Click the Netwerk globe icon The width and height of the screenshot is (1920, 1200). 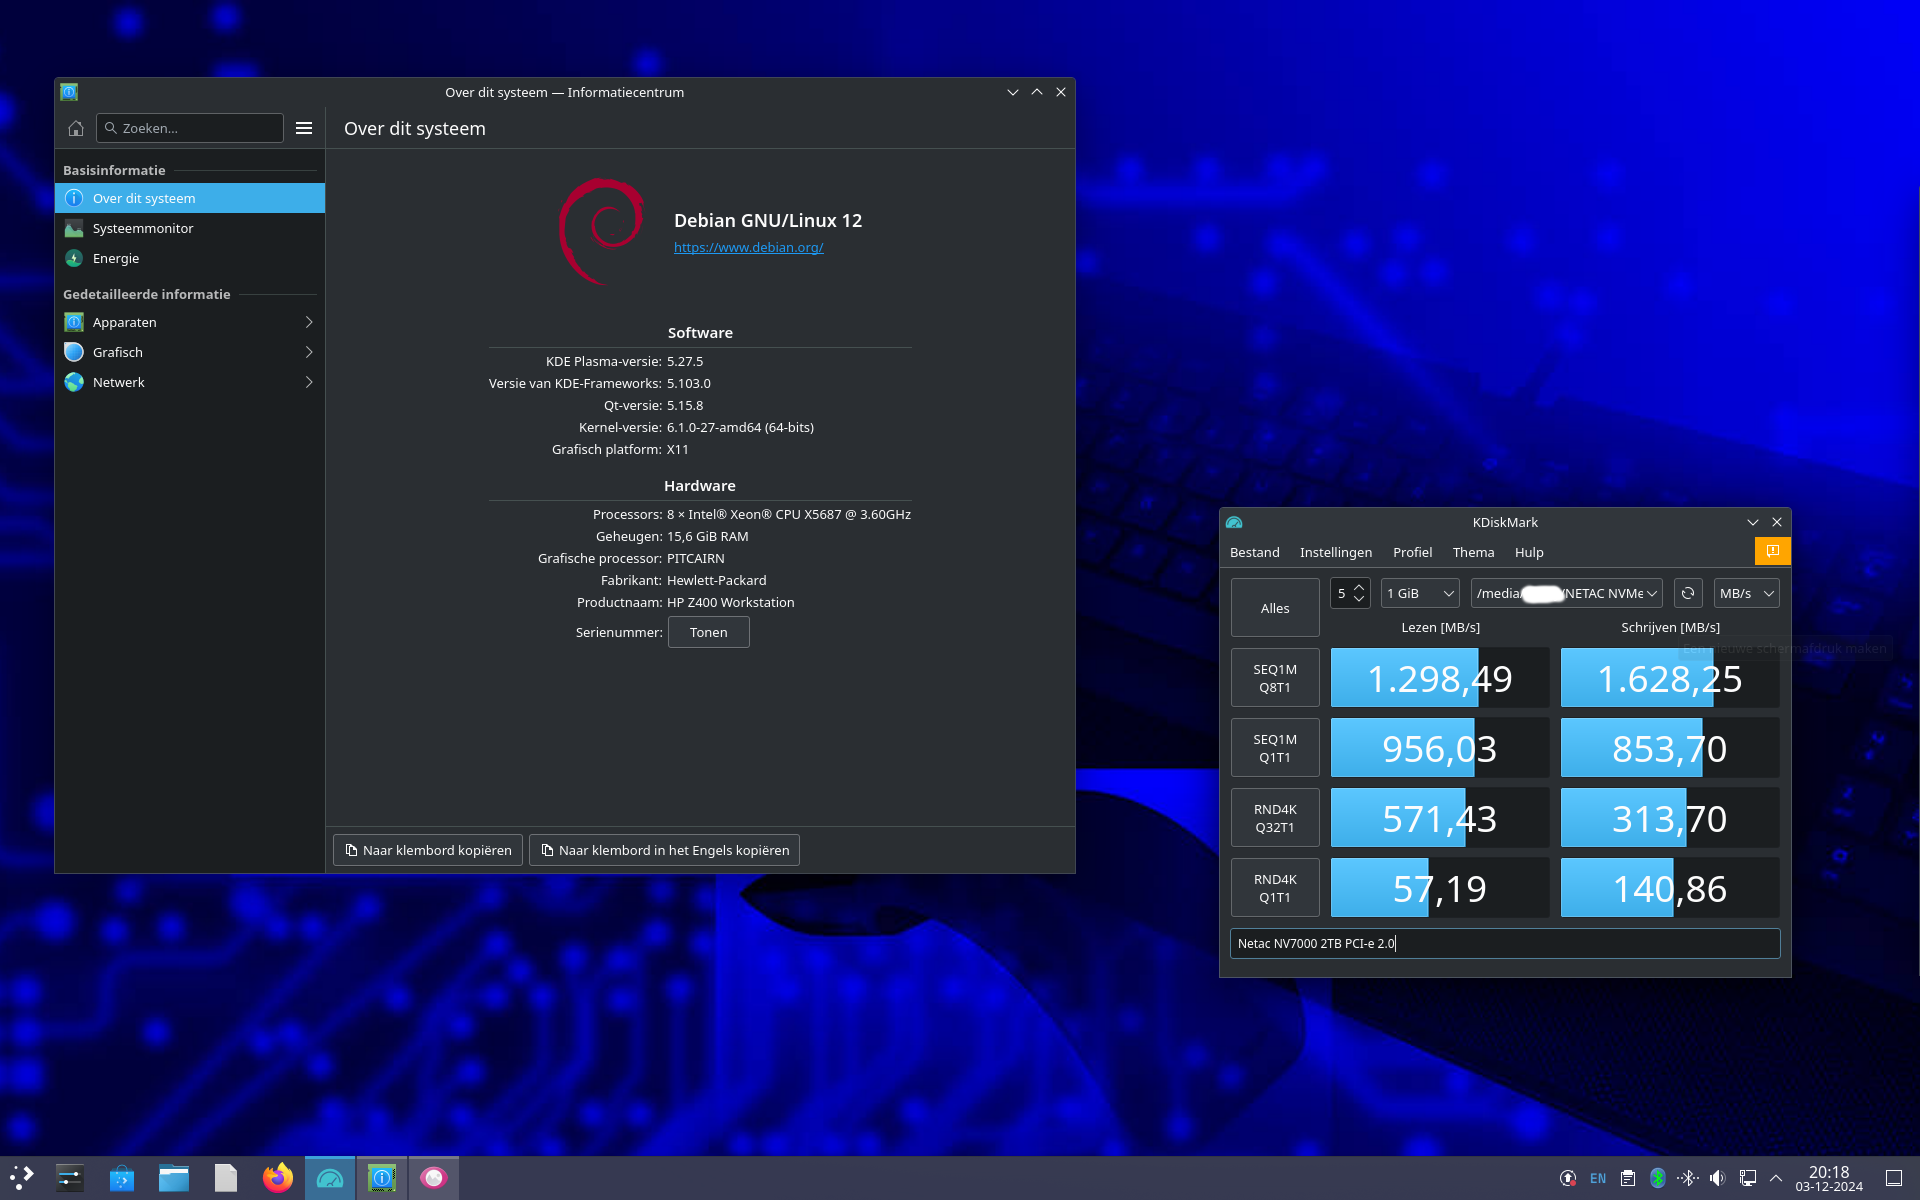coord(74,382)
